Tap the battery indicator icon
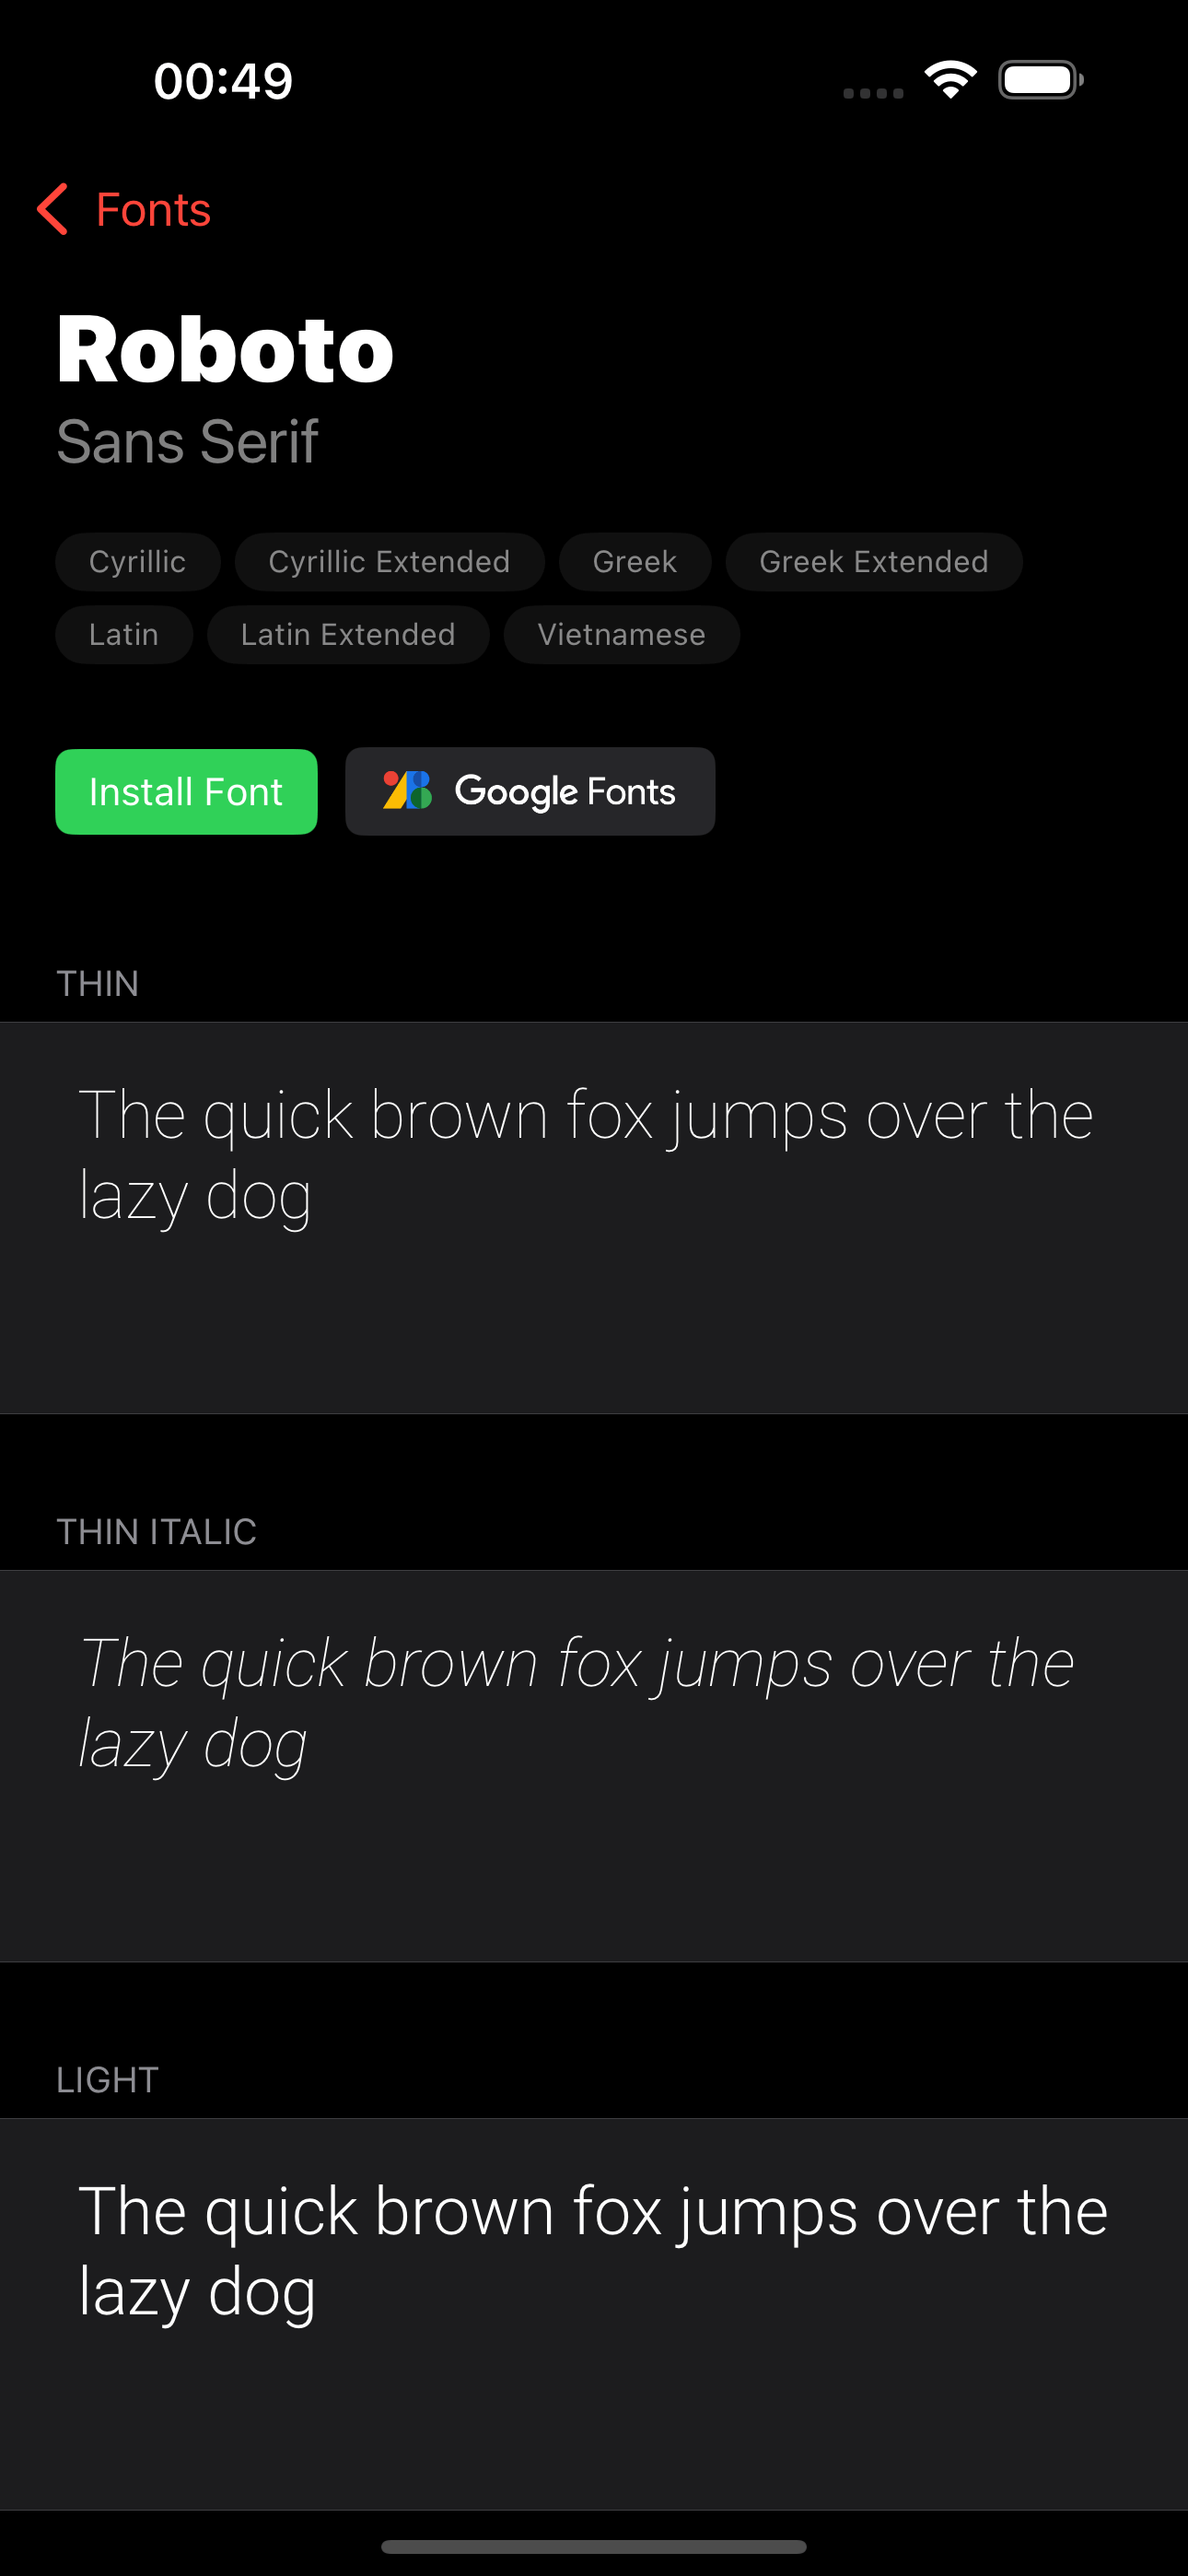 pyautogui.click(x=1040, y=80)
